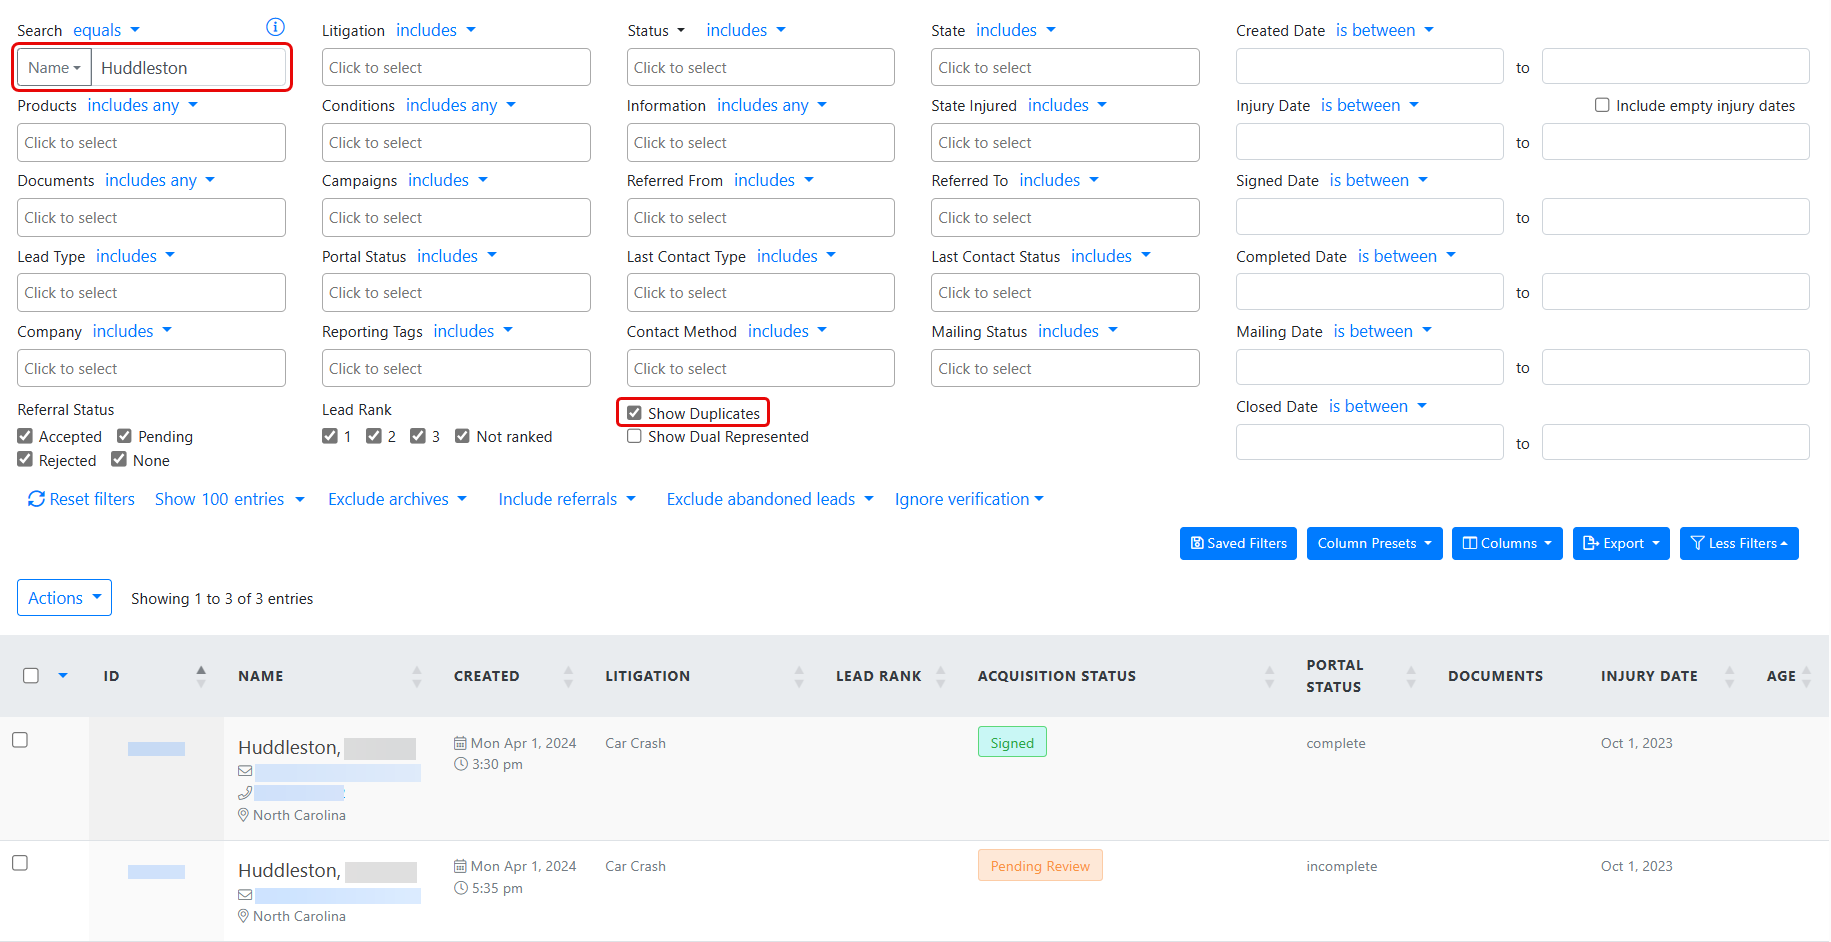Select the first Huddleston row checkbox

pos(20,740)
